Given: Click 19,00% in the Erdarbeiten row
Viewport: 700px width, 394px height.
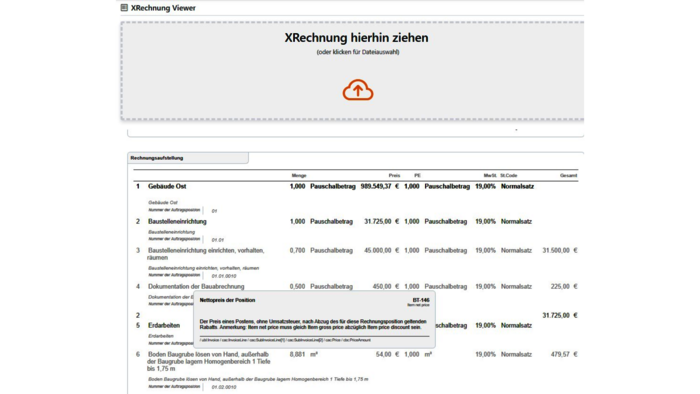Looking at the screenshot, I should tap(485, 325).
